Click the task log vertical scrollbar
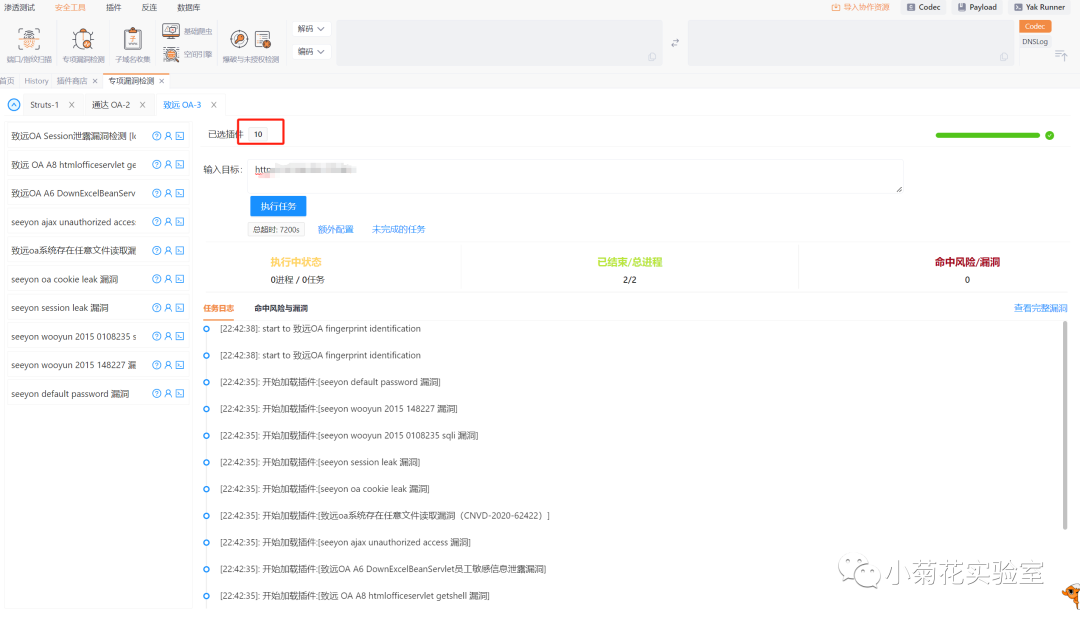Image resolution: width=1080 pixels, height=620 pixels. (x=1065, y=425)
